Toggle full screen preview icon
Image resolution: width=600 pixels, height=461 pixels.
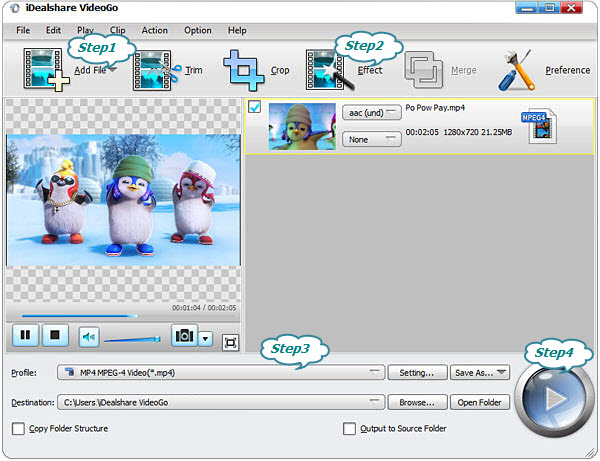230,342
